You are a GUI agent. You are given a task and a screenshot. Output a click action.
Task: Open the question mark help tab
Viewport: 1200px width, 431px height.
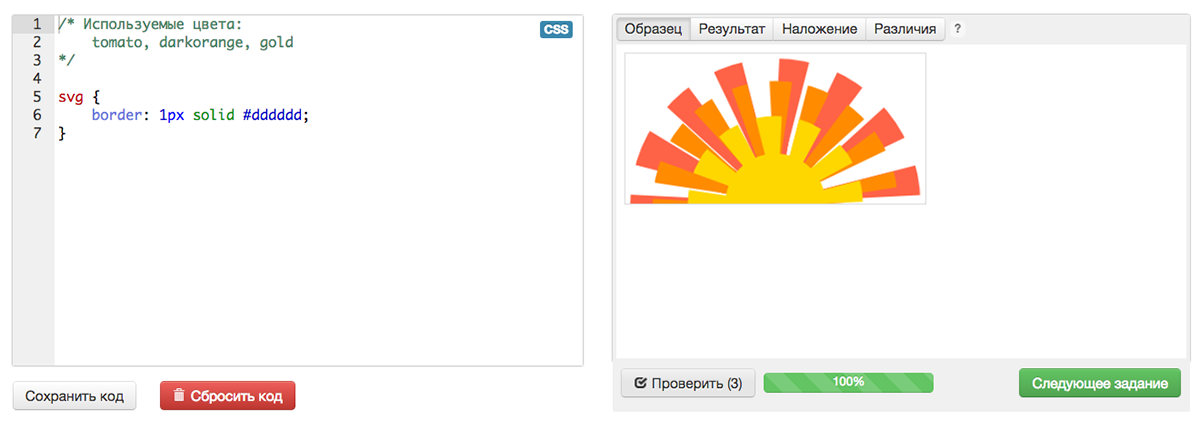957,29
